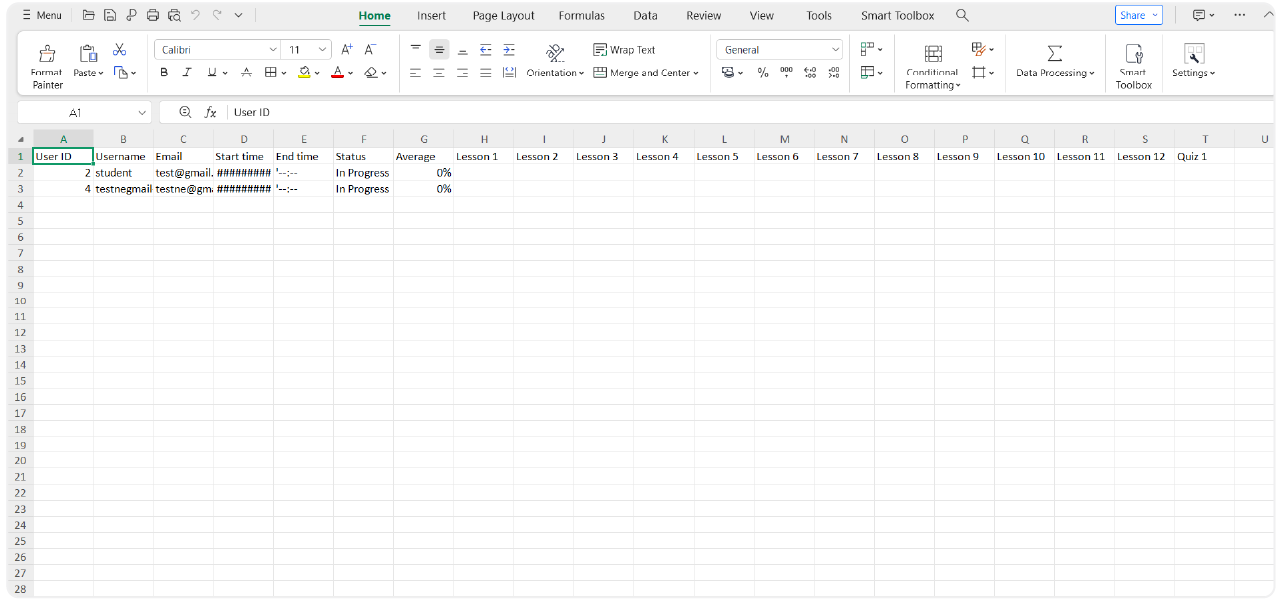The image size is (1281, 601).
Task: Cut the selection with the scissors icon
Action: pos(119,48)
